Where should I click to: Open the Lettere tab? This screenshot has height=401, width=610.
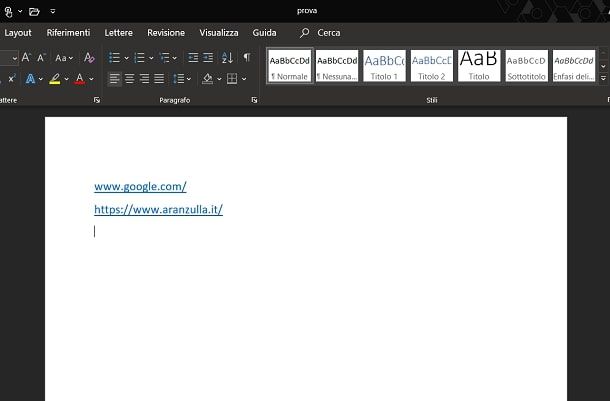(119, 33)
